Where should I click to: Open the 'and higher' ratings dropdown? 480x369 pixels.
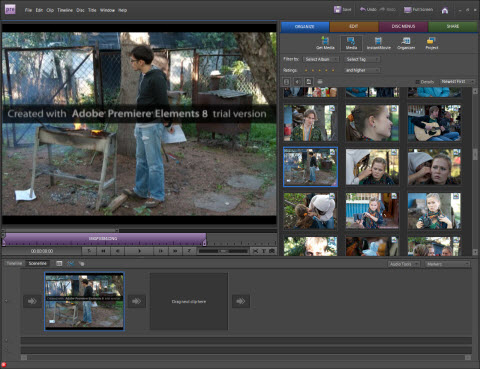click(x=362, y=70)
